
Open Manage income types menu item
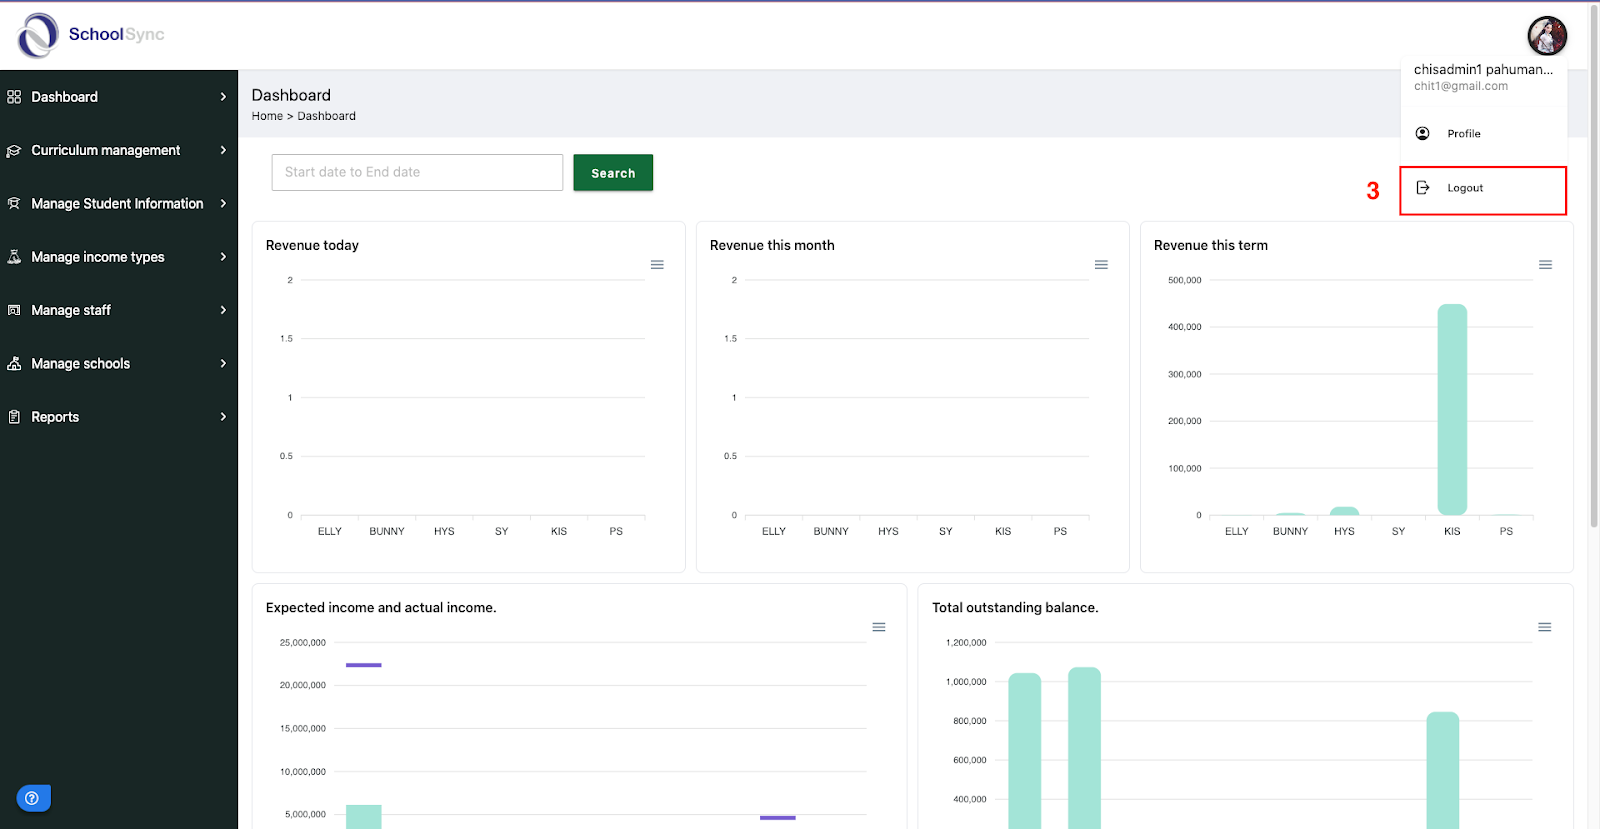(x=119, y=257)
